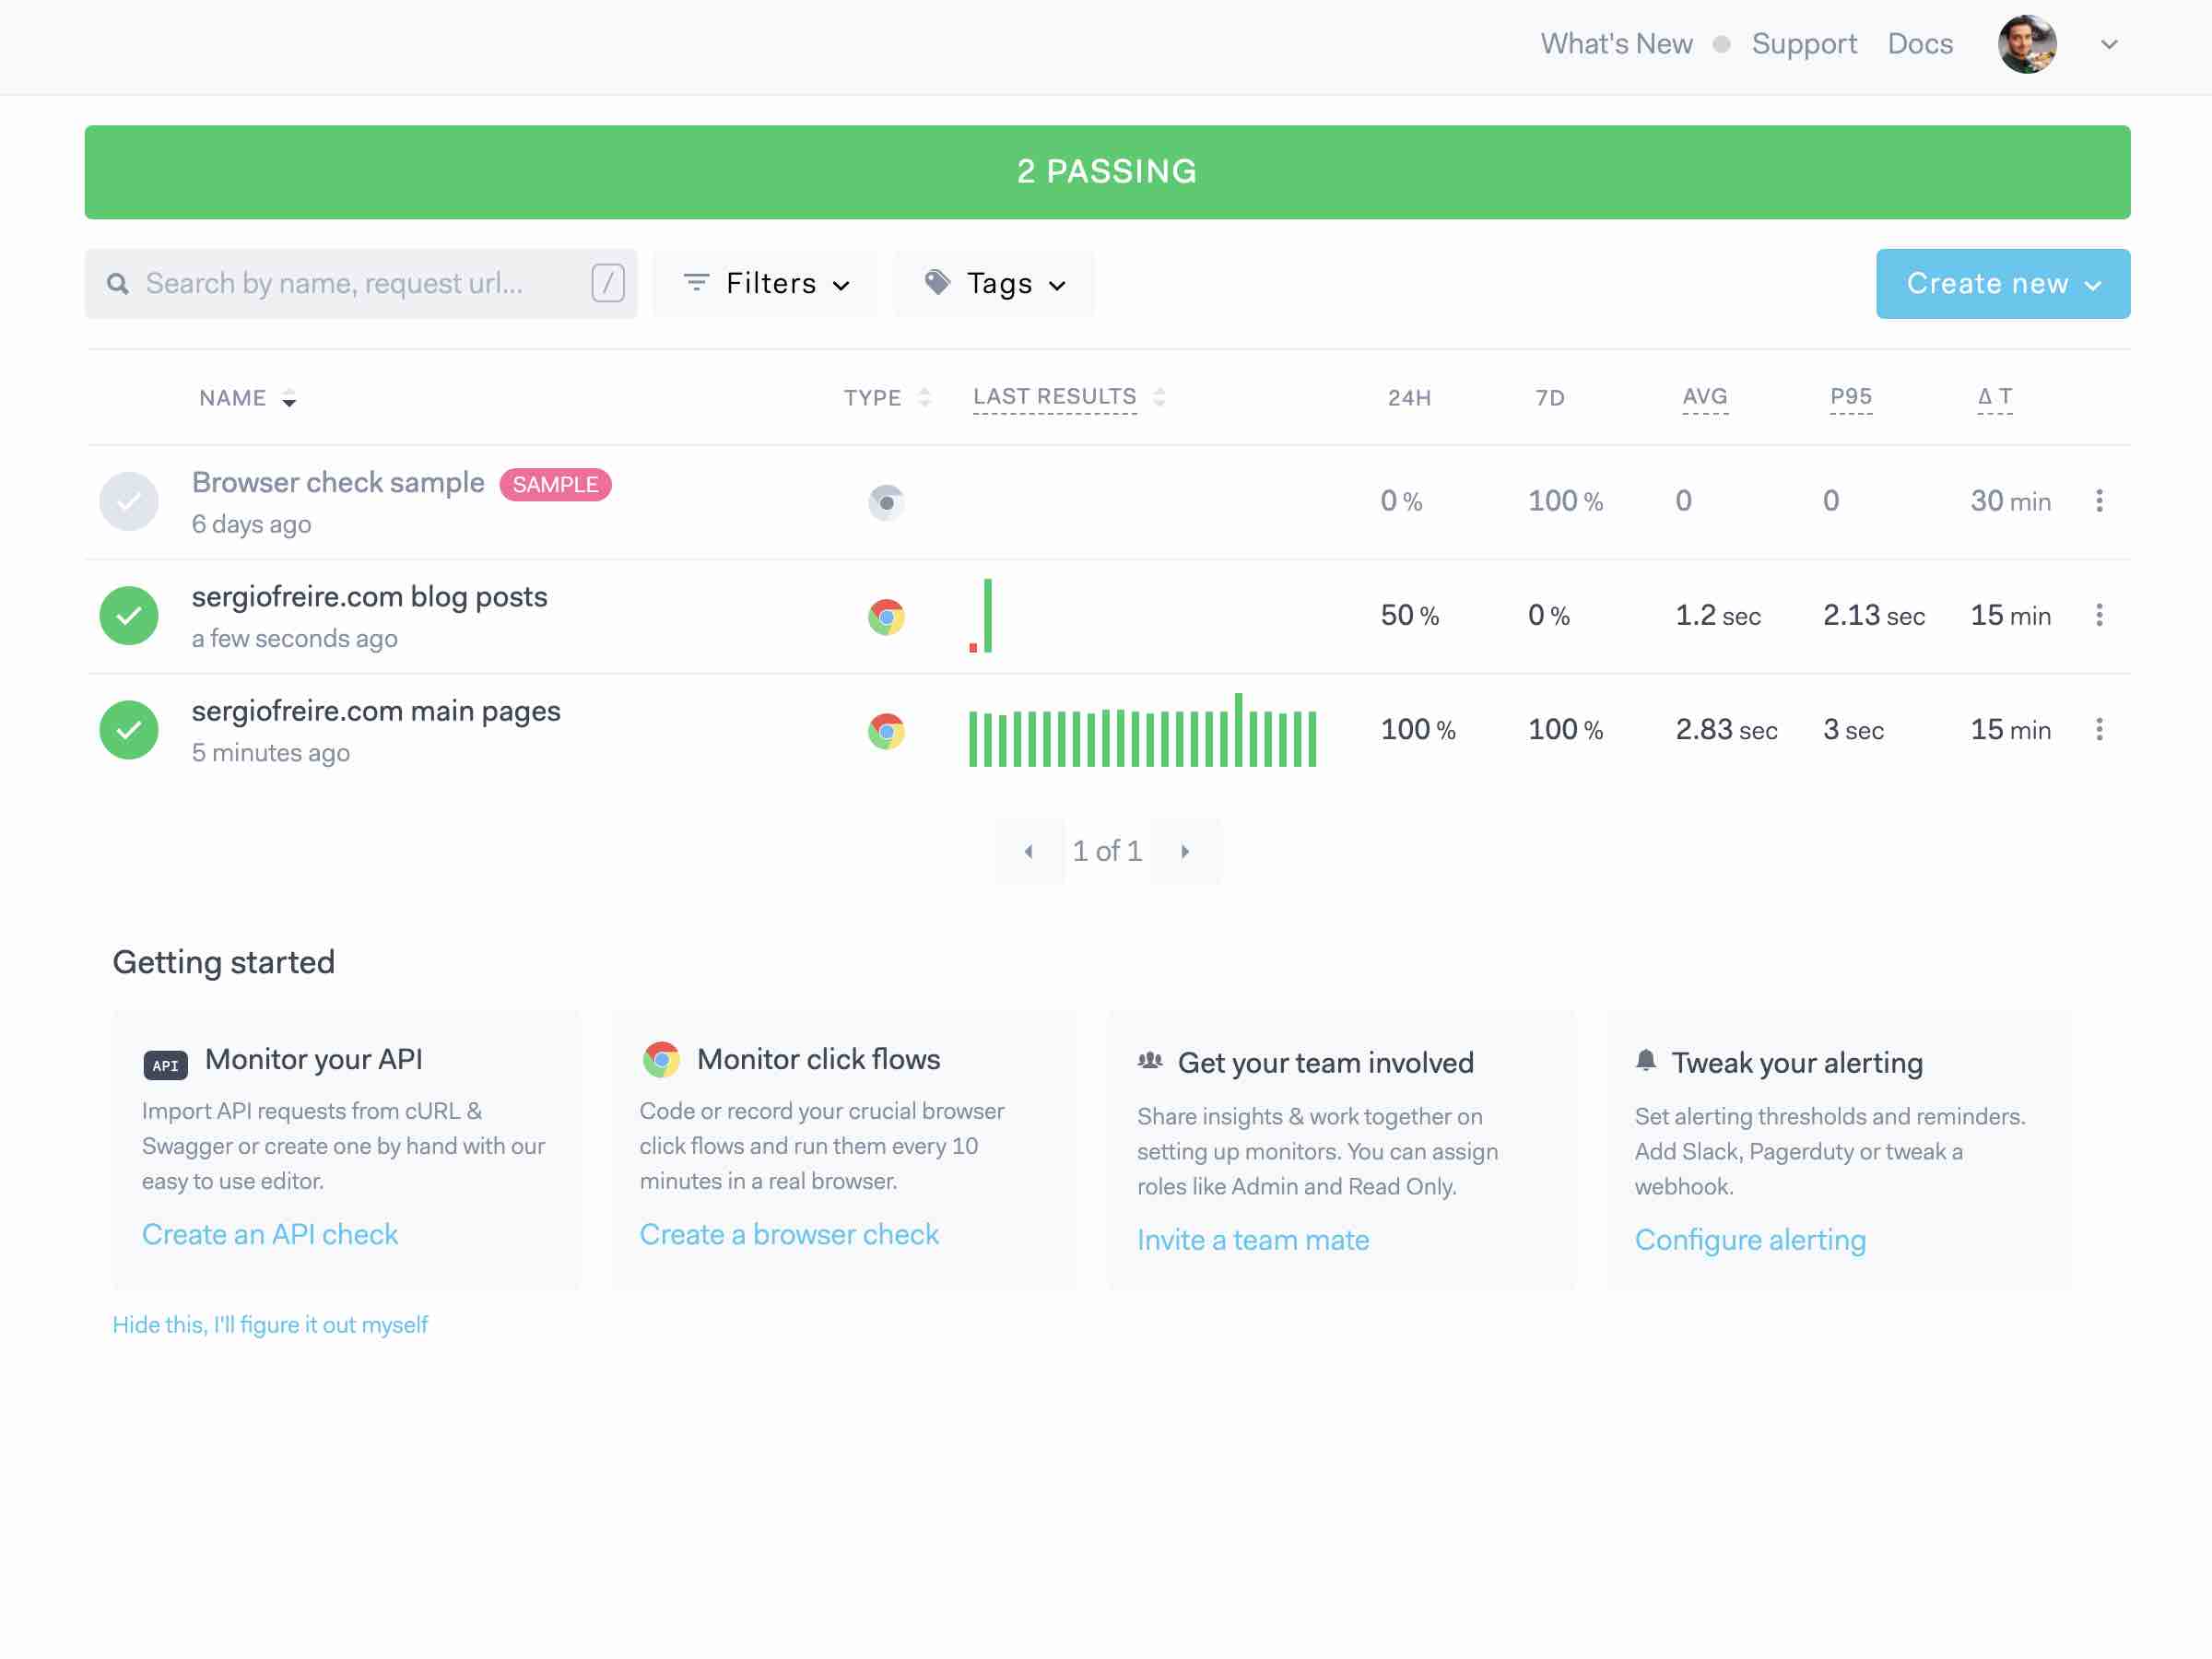Viewport: 2212px width, 1659px height.
Task: Click the Chrome icon of main pages check
Action: tap(886, 731)
